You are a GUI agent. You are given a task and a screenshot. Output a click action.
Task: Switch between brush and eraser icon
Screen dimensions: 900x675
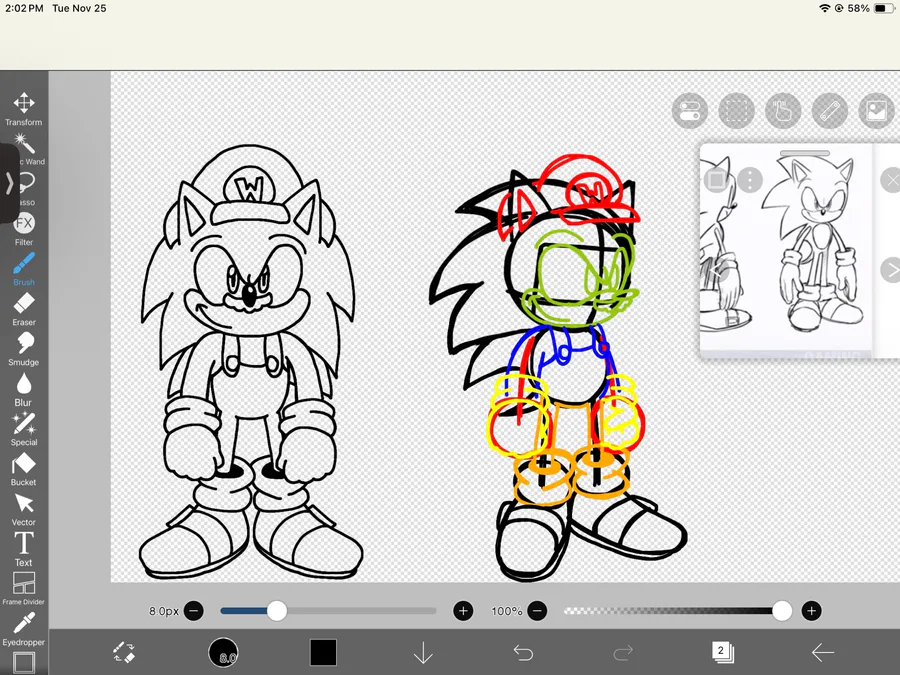(124, 653)
